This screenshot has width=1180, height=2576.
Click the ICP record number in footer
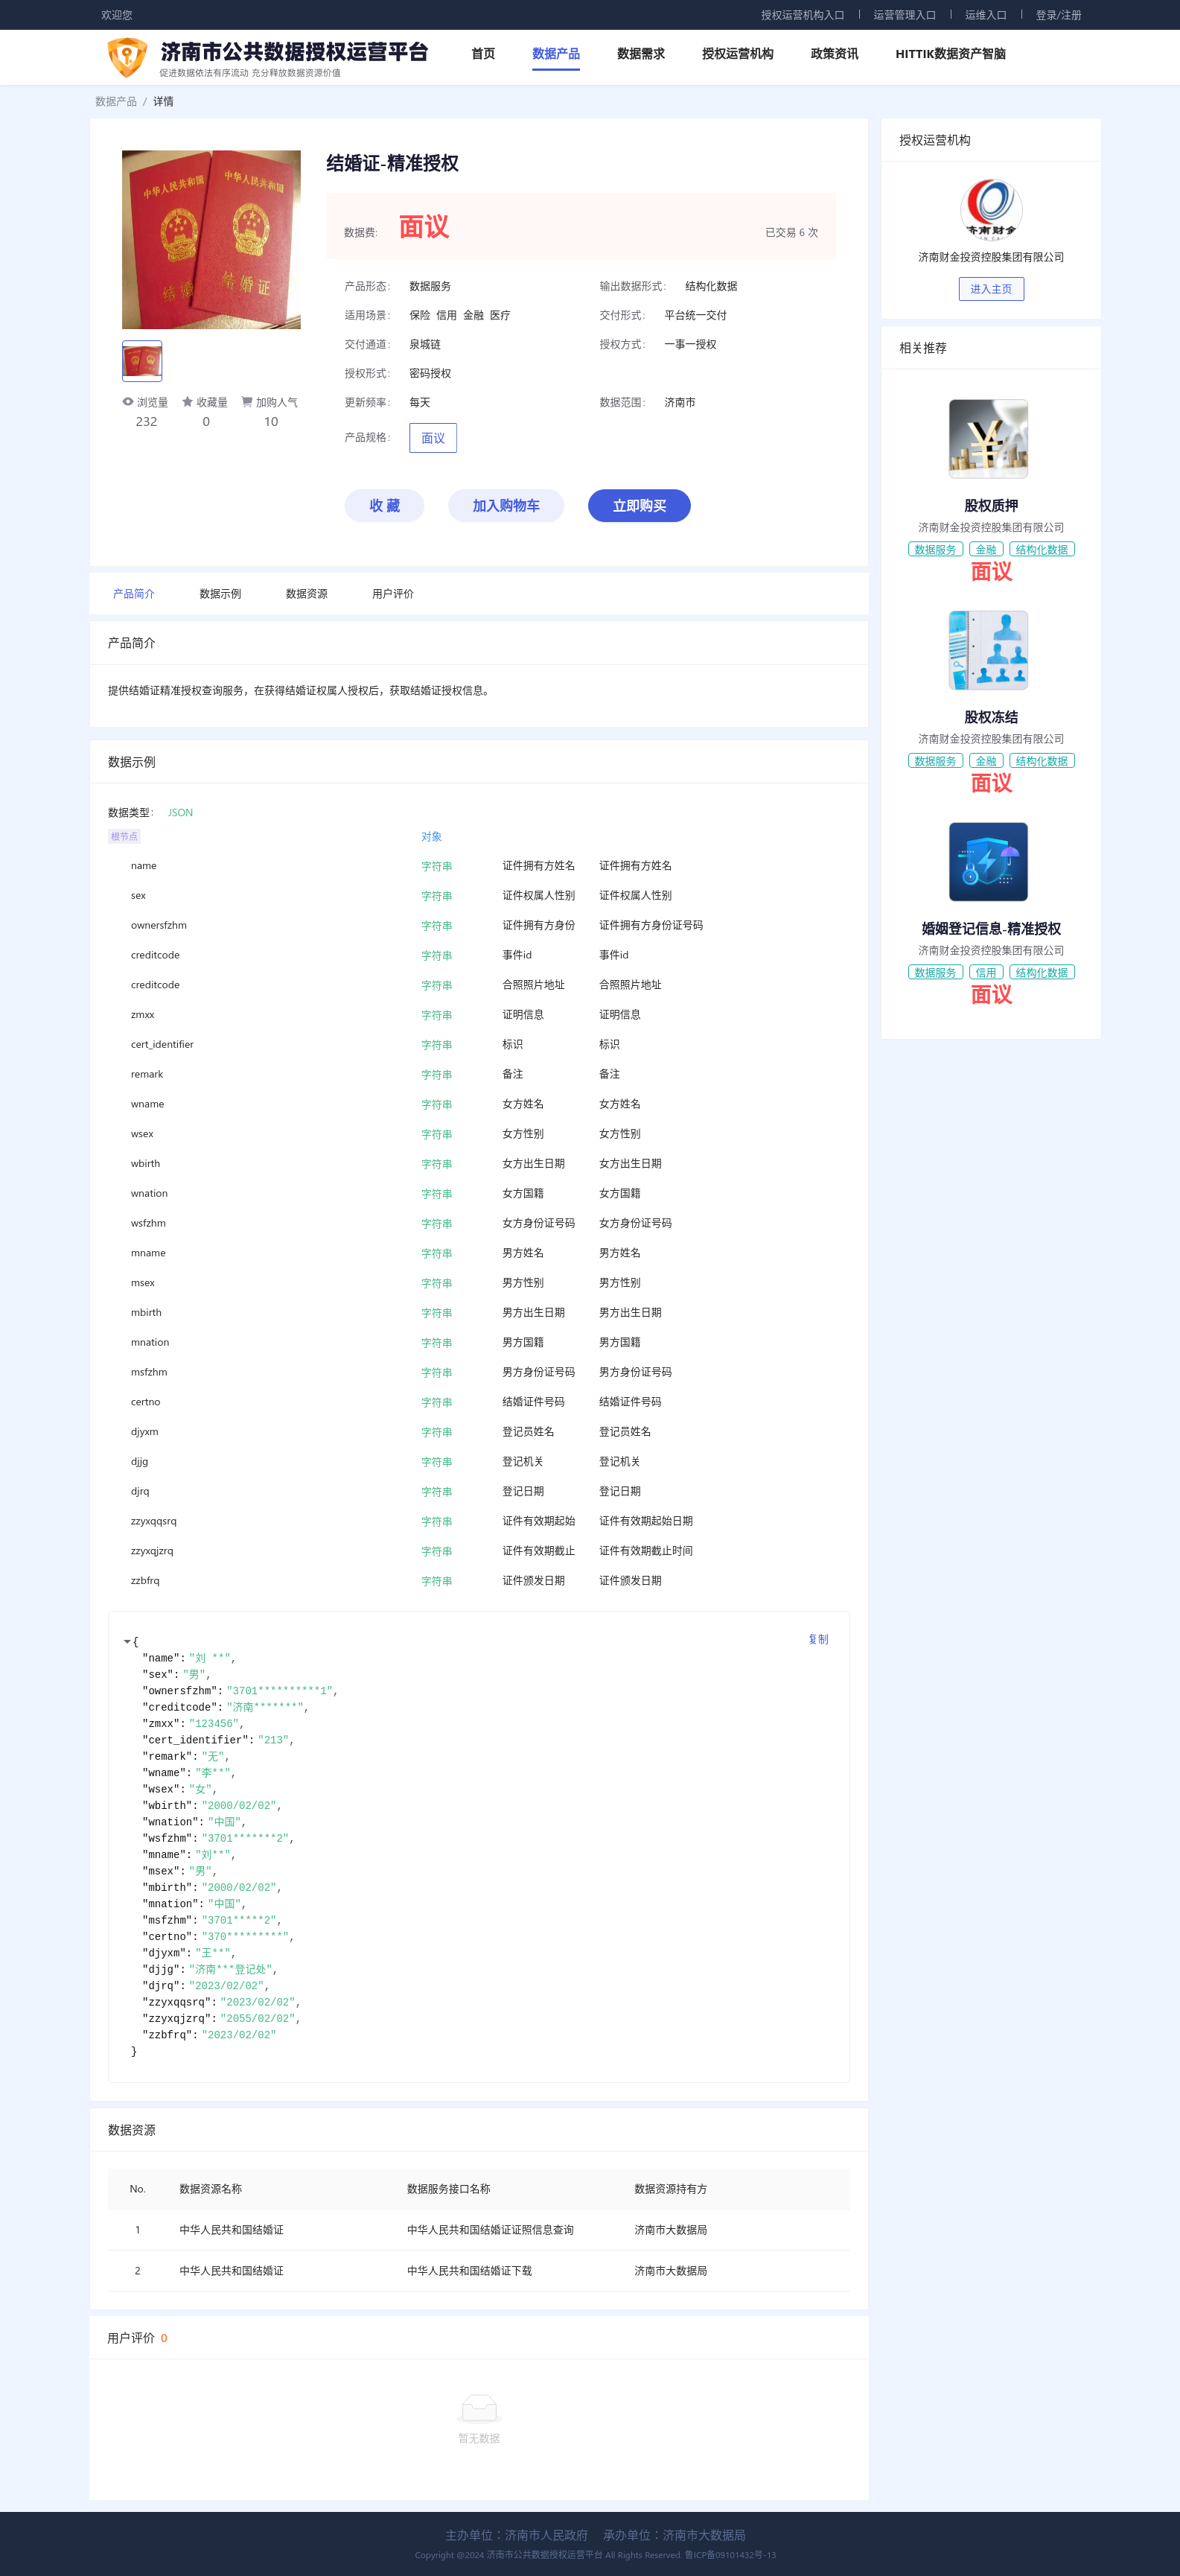pyautogui.click(x=730, y=2555)
